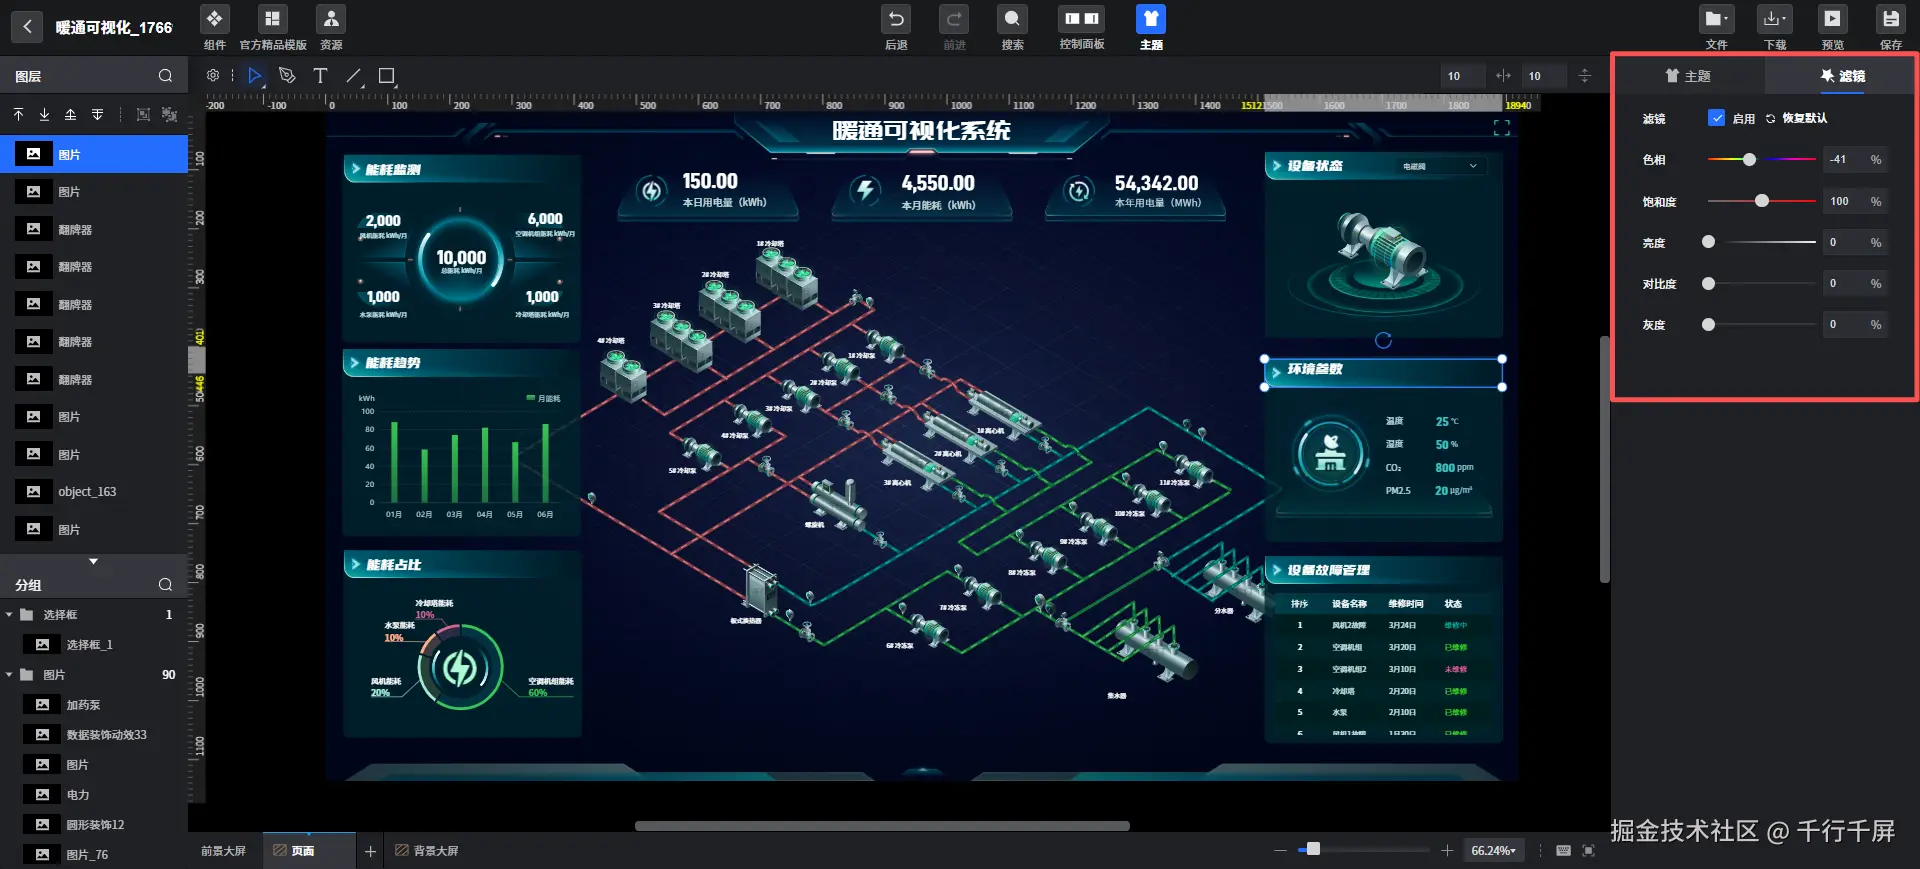
Task: Select the 数据装饰动效33 item
Action: [x=94, y=735]
